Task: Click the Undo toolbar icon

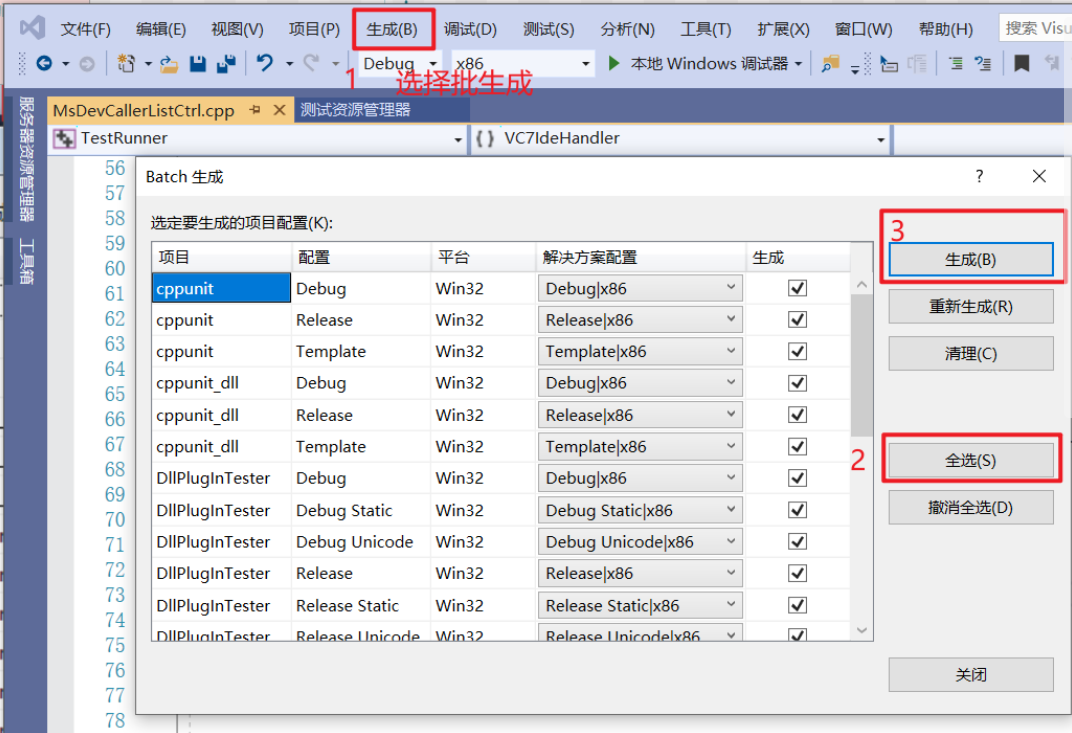Action: [262, 62]
